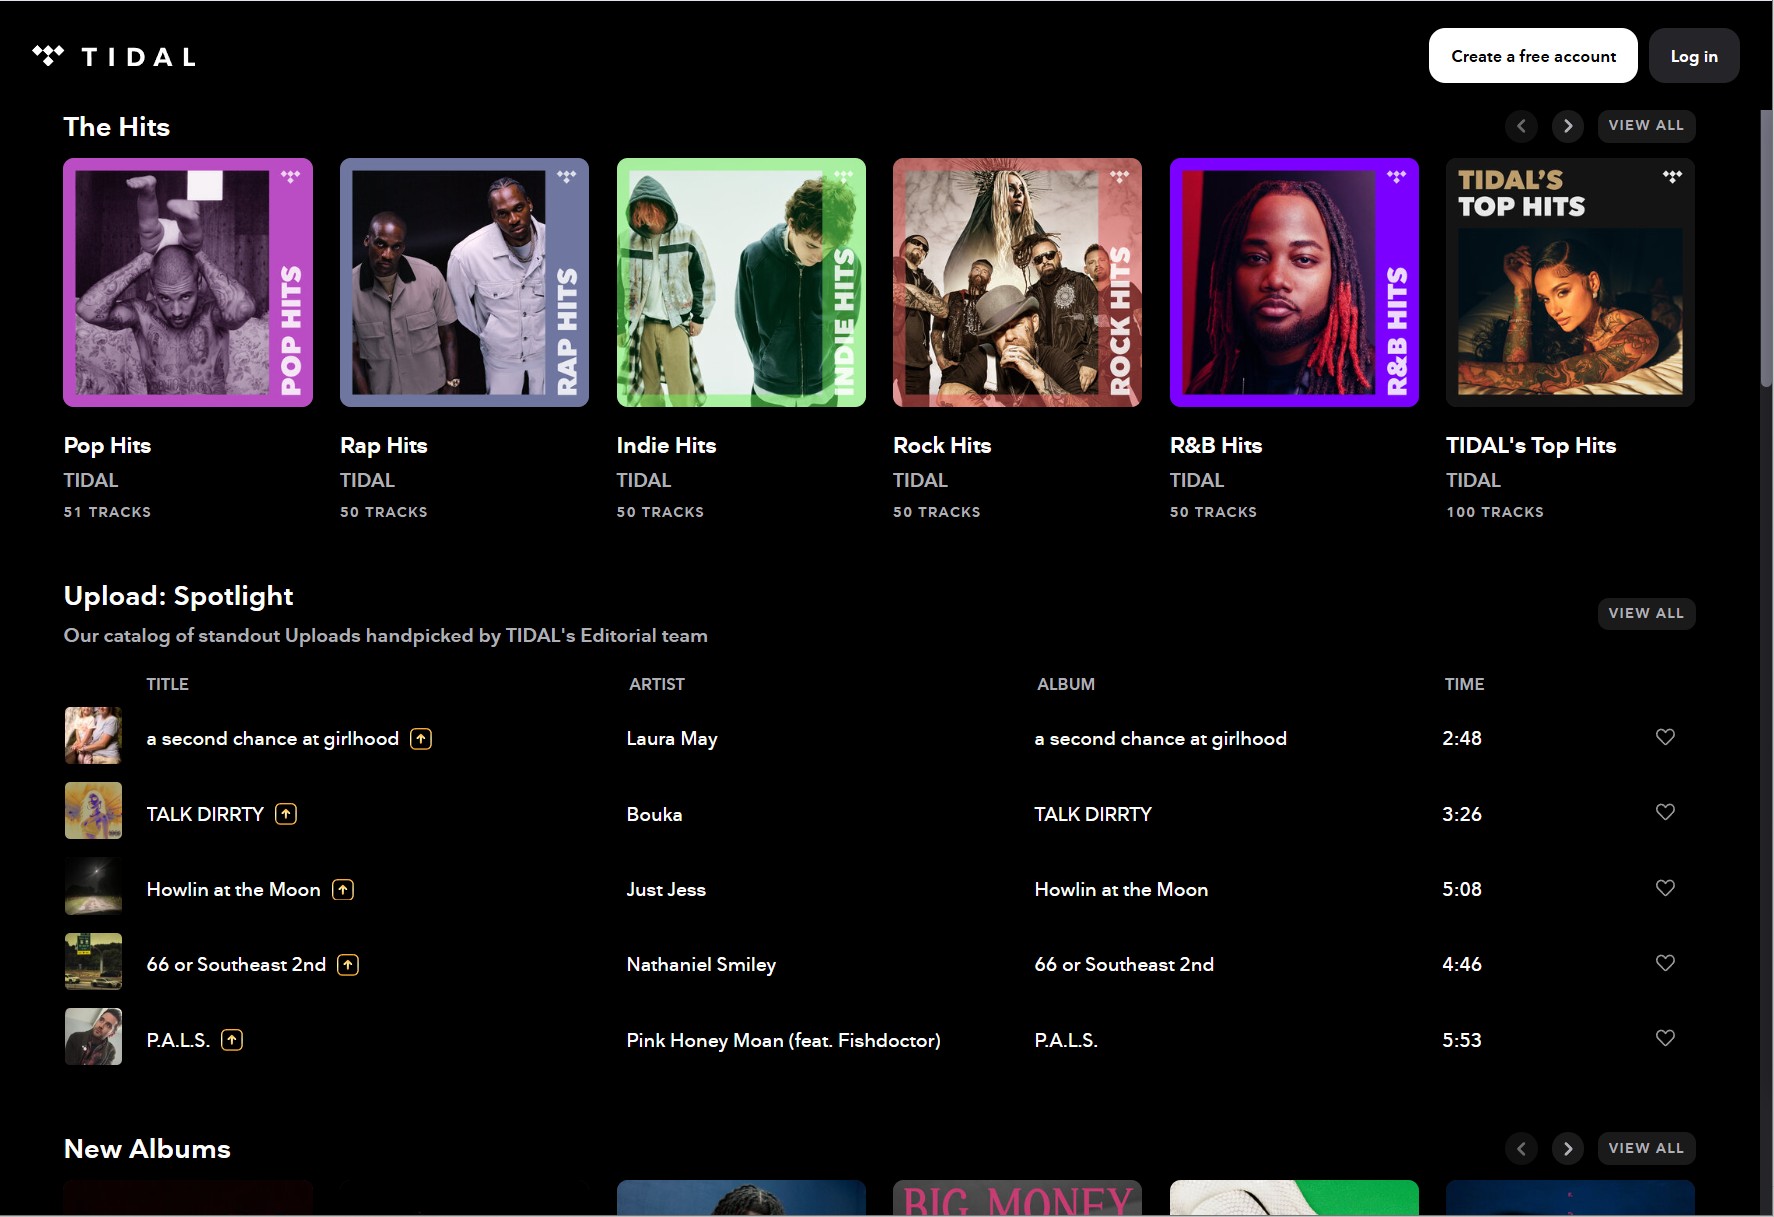Click the Rock Hits title link

[x=942, y=446]
